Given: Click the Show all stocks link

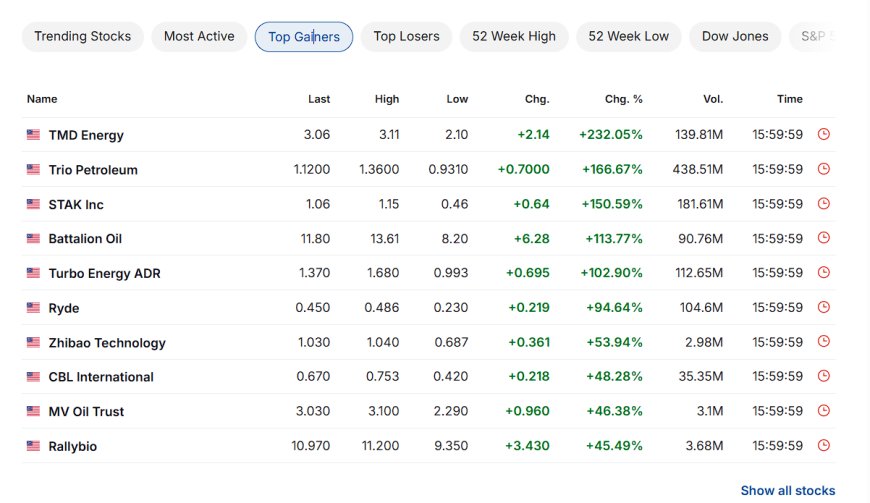Looking at the screenshot, I should coord(788,491).
